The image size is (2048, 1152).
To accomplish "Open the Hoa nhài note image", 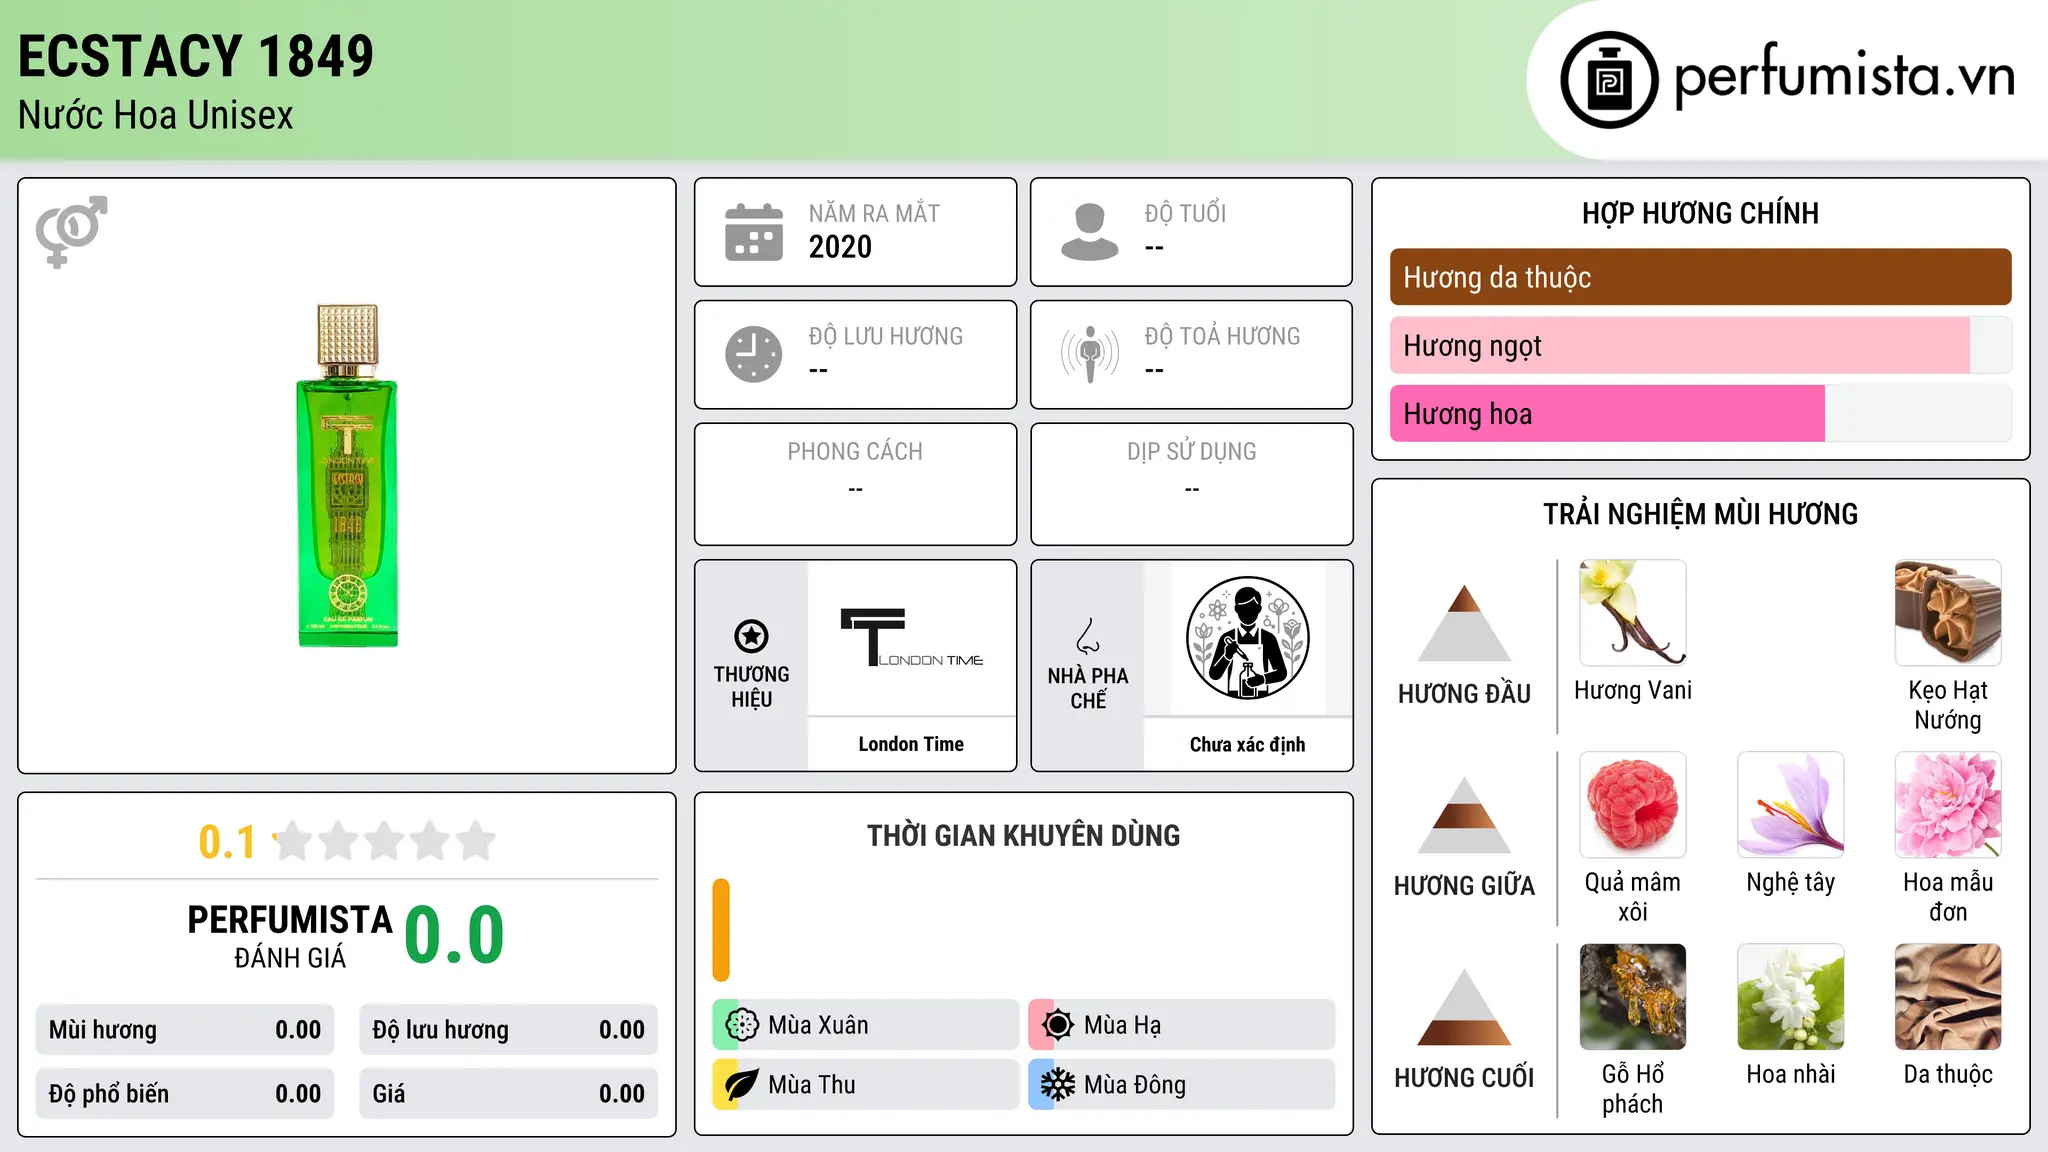I will pyautogui.click(x=1791, y=996).
